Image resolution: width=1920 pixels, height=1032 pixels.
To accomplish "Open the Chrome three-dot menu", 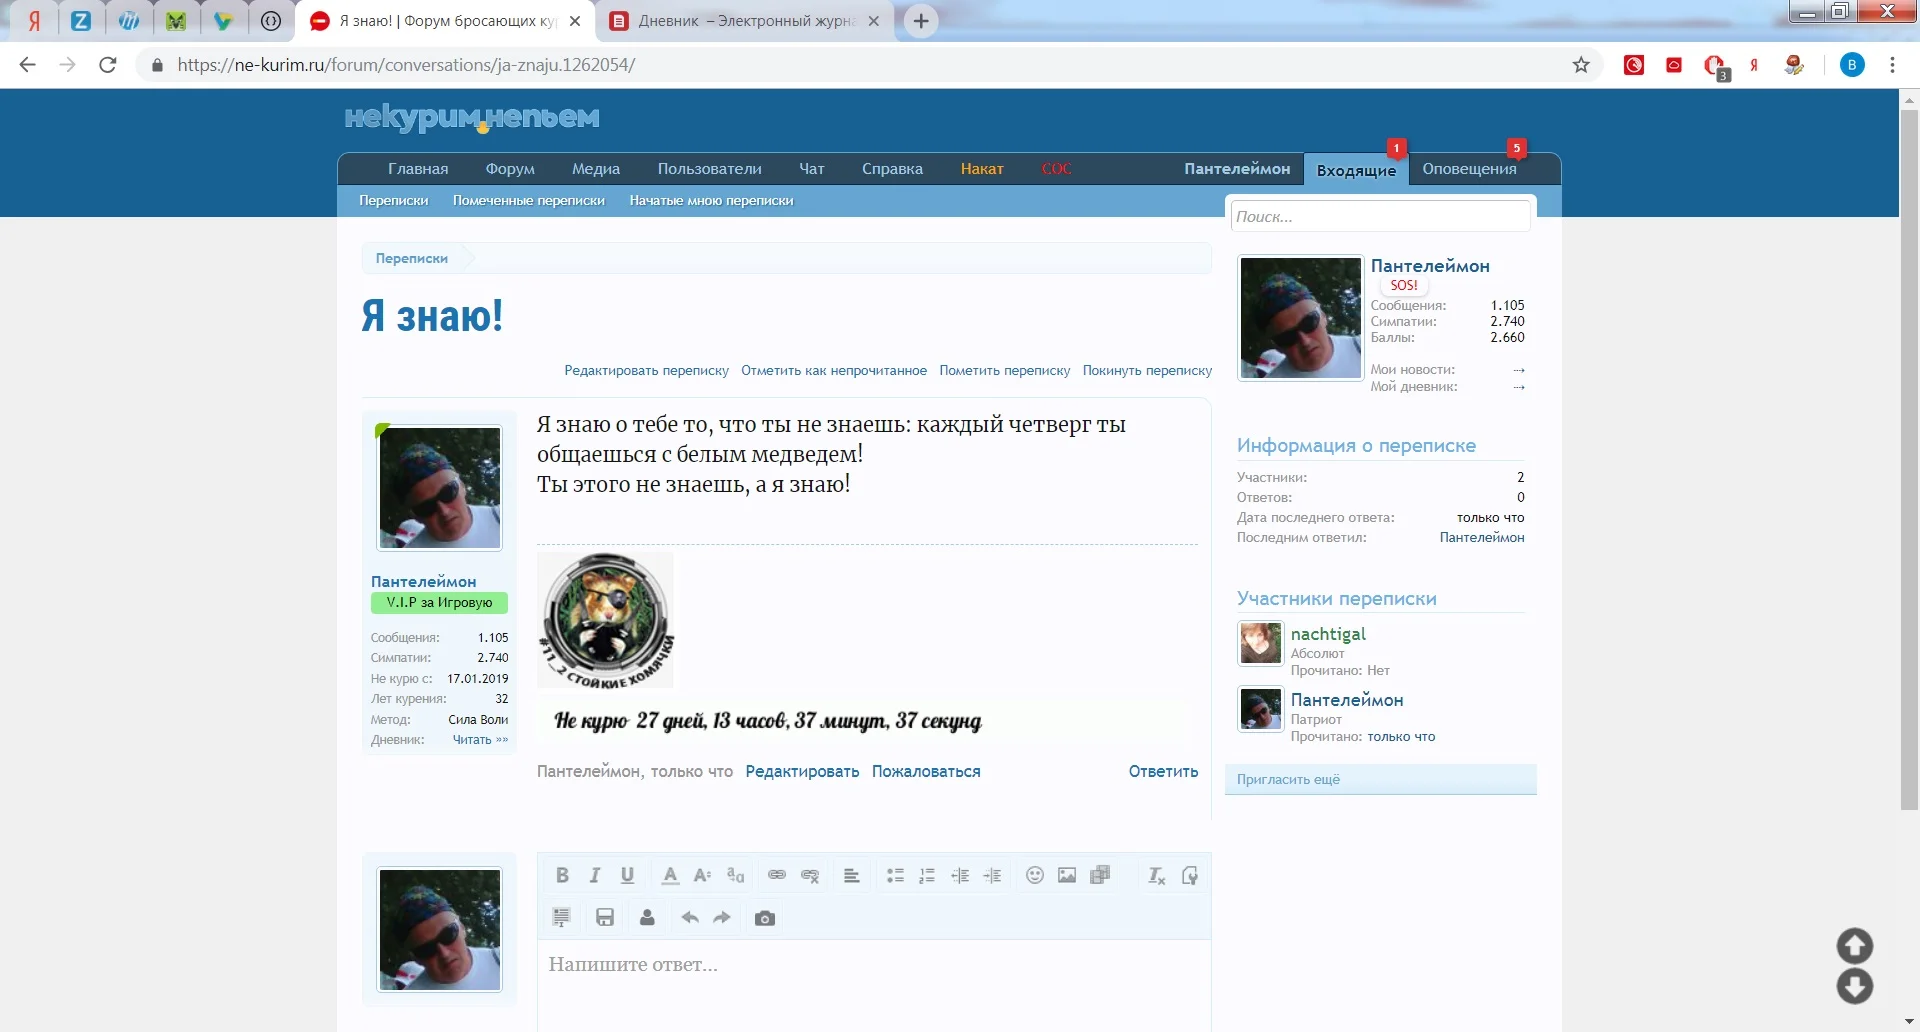I will (1892, 65).
